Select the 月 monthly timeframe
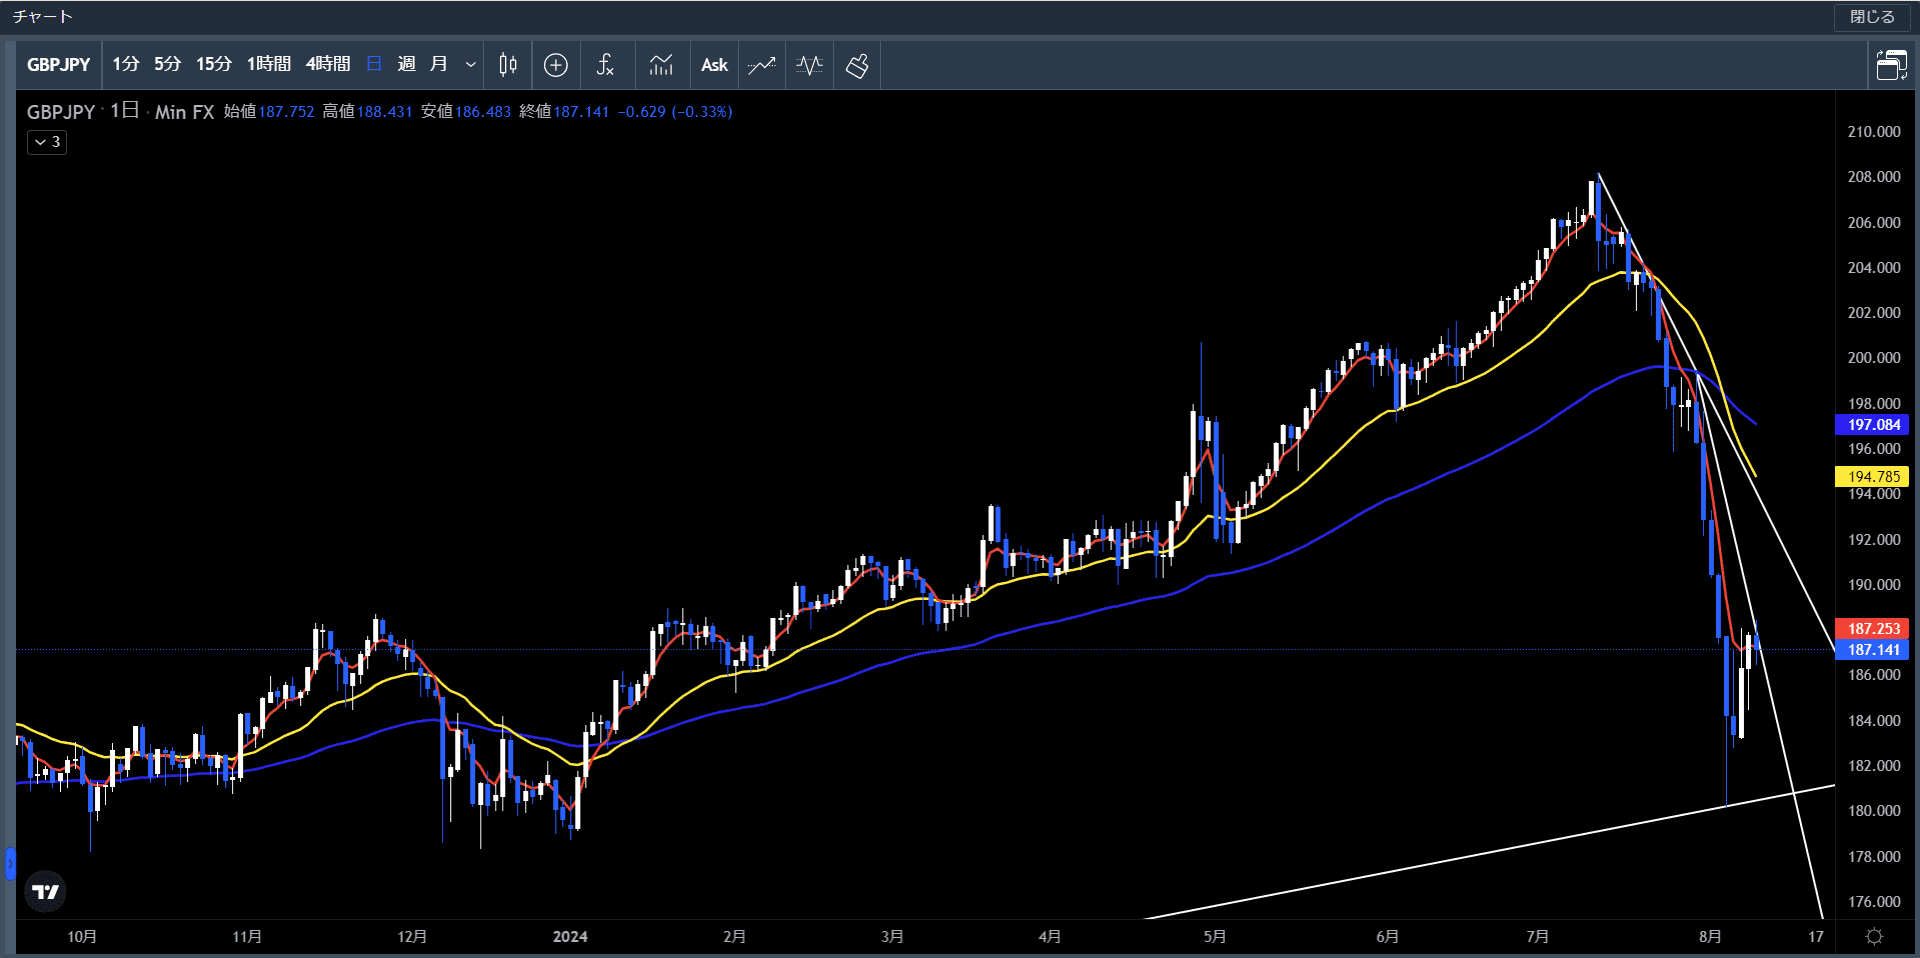Viewport: 1920px width, 958px height. tap(438, 65)
